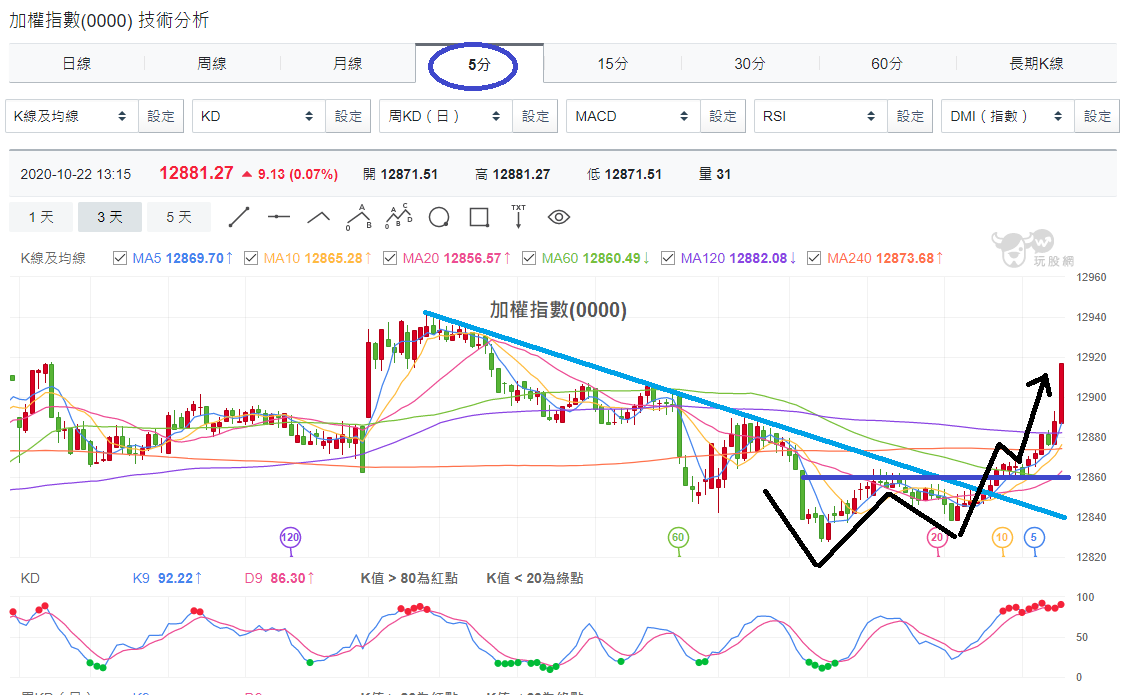The height and width of the screenshot is (695, 1124).
Task: Click the D9 value 86.30
Action: pyautogui.click(x=288, y=578)
